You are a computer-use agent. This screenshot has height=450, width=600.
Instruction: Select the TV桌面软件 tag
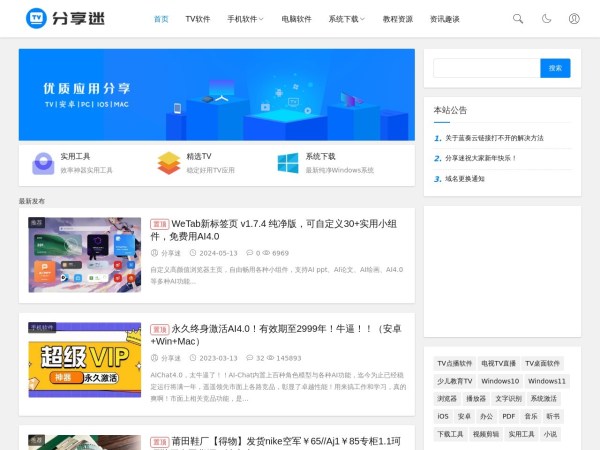point(542,364)
